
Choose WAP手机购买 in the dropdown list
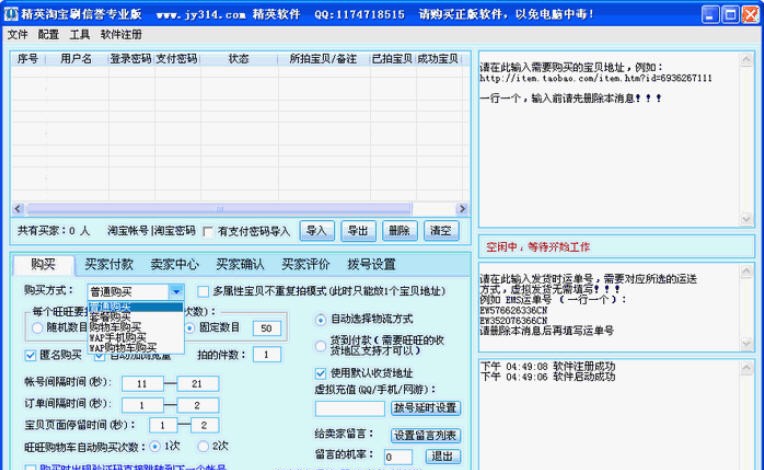136,337
